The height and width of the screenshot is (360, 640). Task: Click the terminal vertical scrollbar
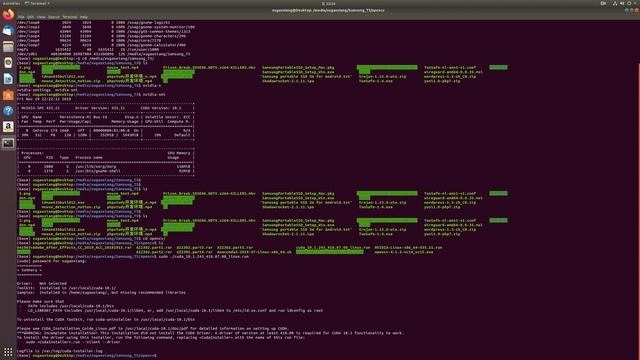[638, 210]
